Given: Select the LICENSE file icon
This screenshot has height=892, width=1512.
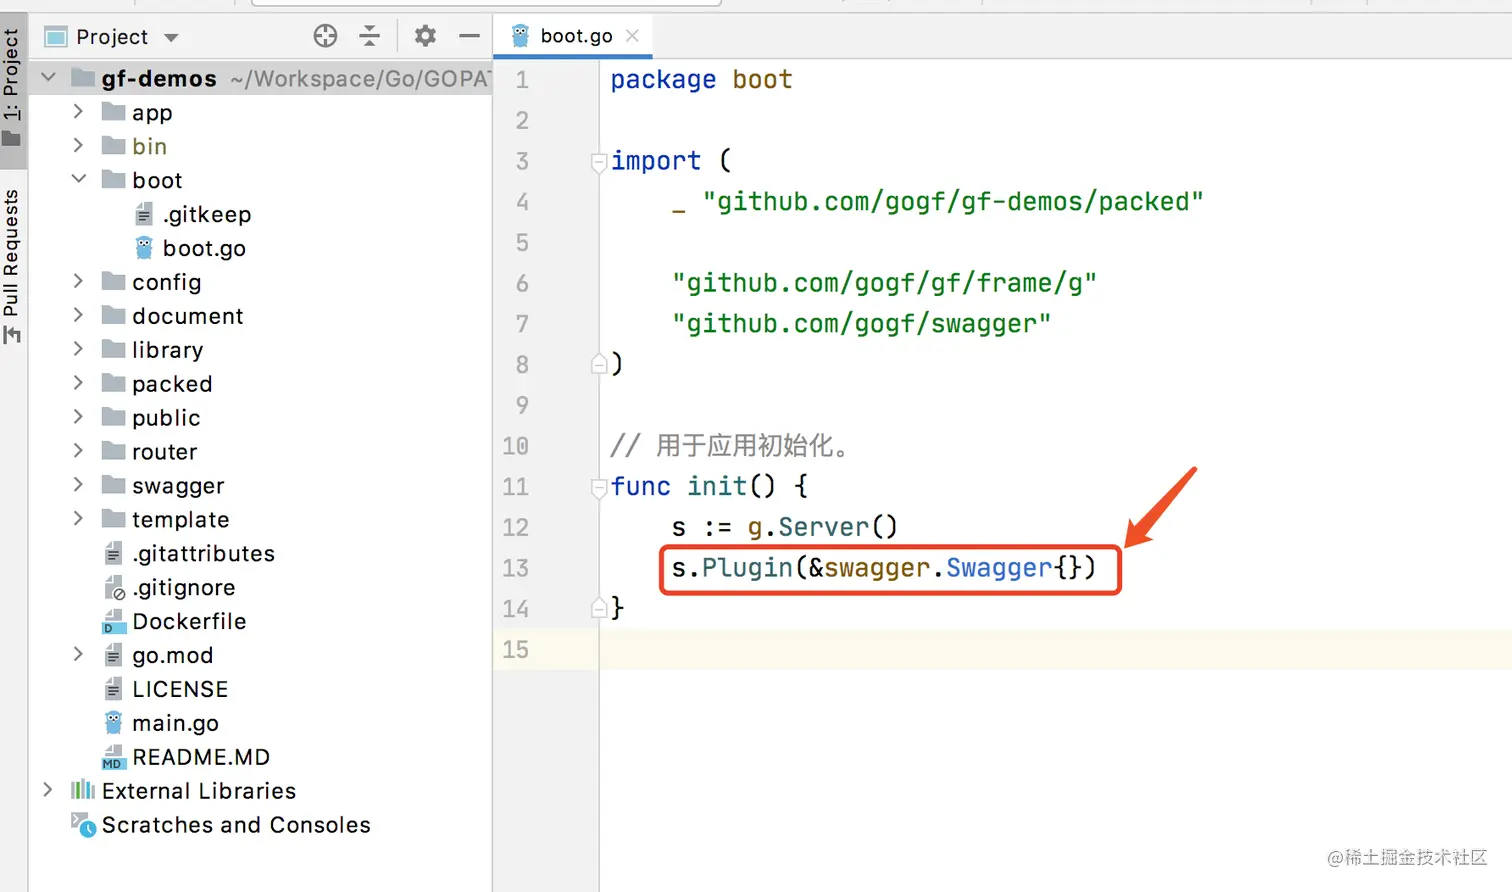Looking at the screenshot, I should click(113, 689).
